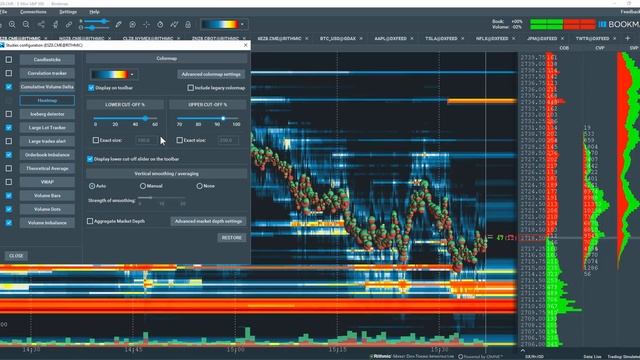This screenshot has width=640, height=360.
Task: Select the pencil drawing tool icon
Action: [x=118, y=24]
